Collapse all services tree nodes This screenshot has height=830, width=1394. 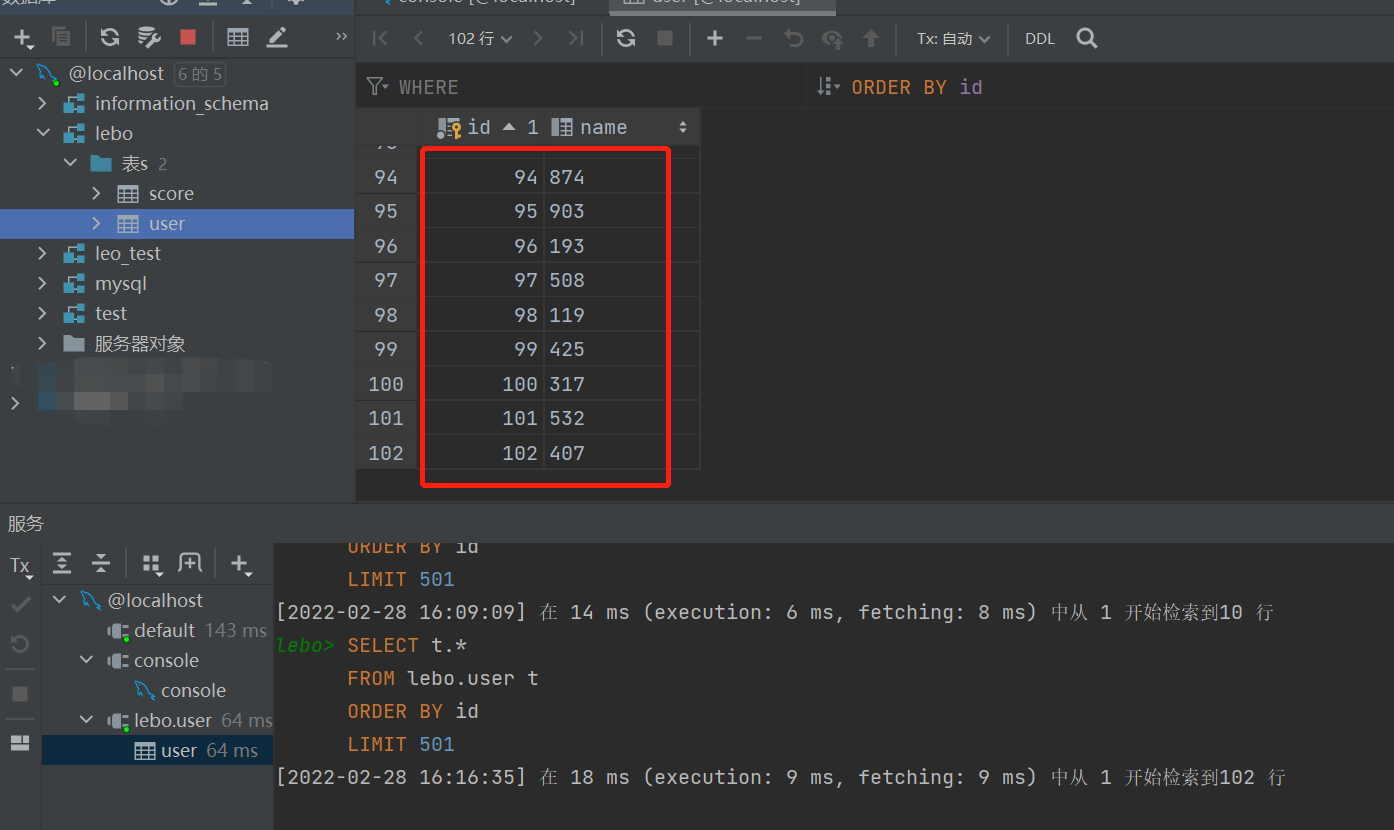[101, 563]
